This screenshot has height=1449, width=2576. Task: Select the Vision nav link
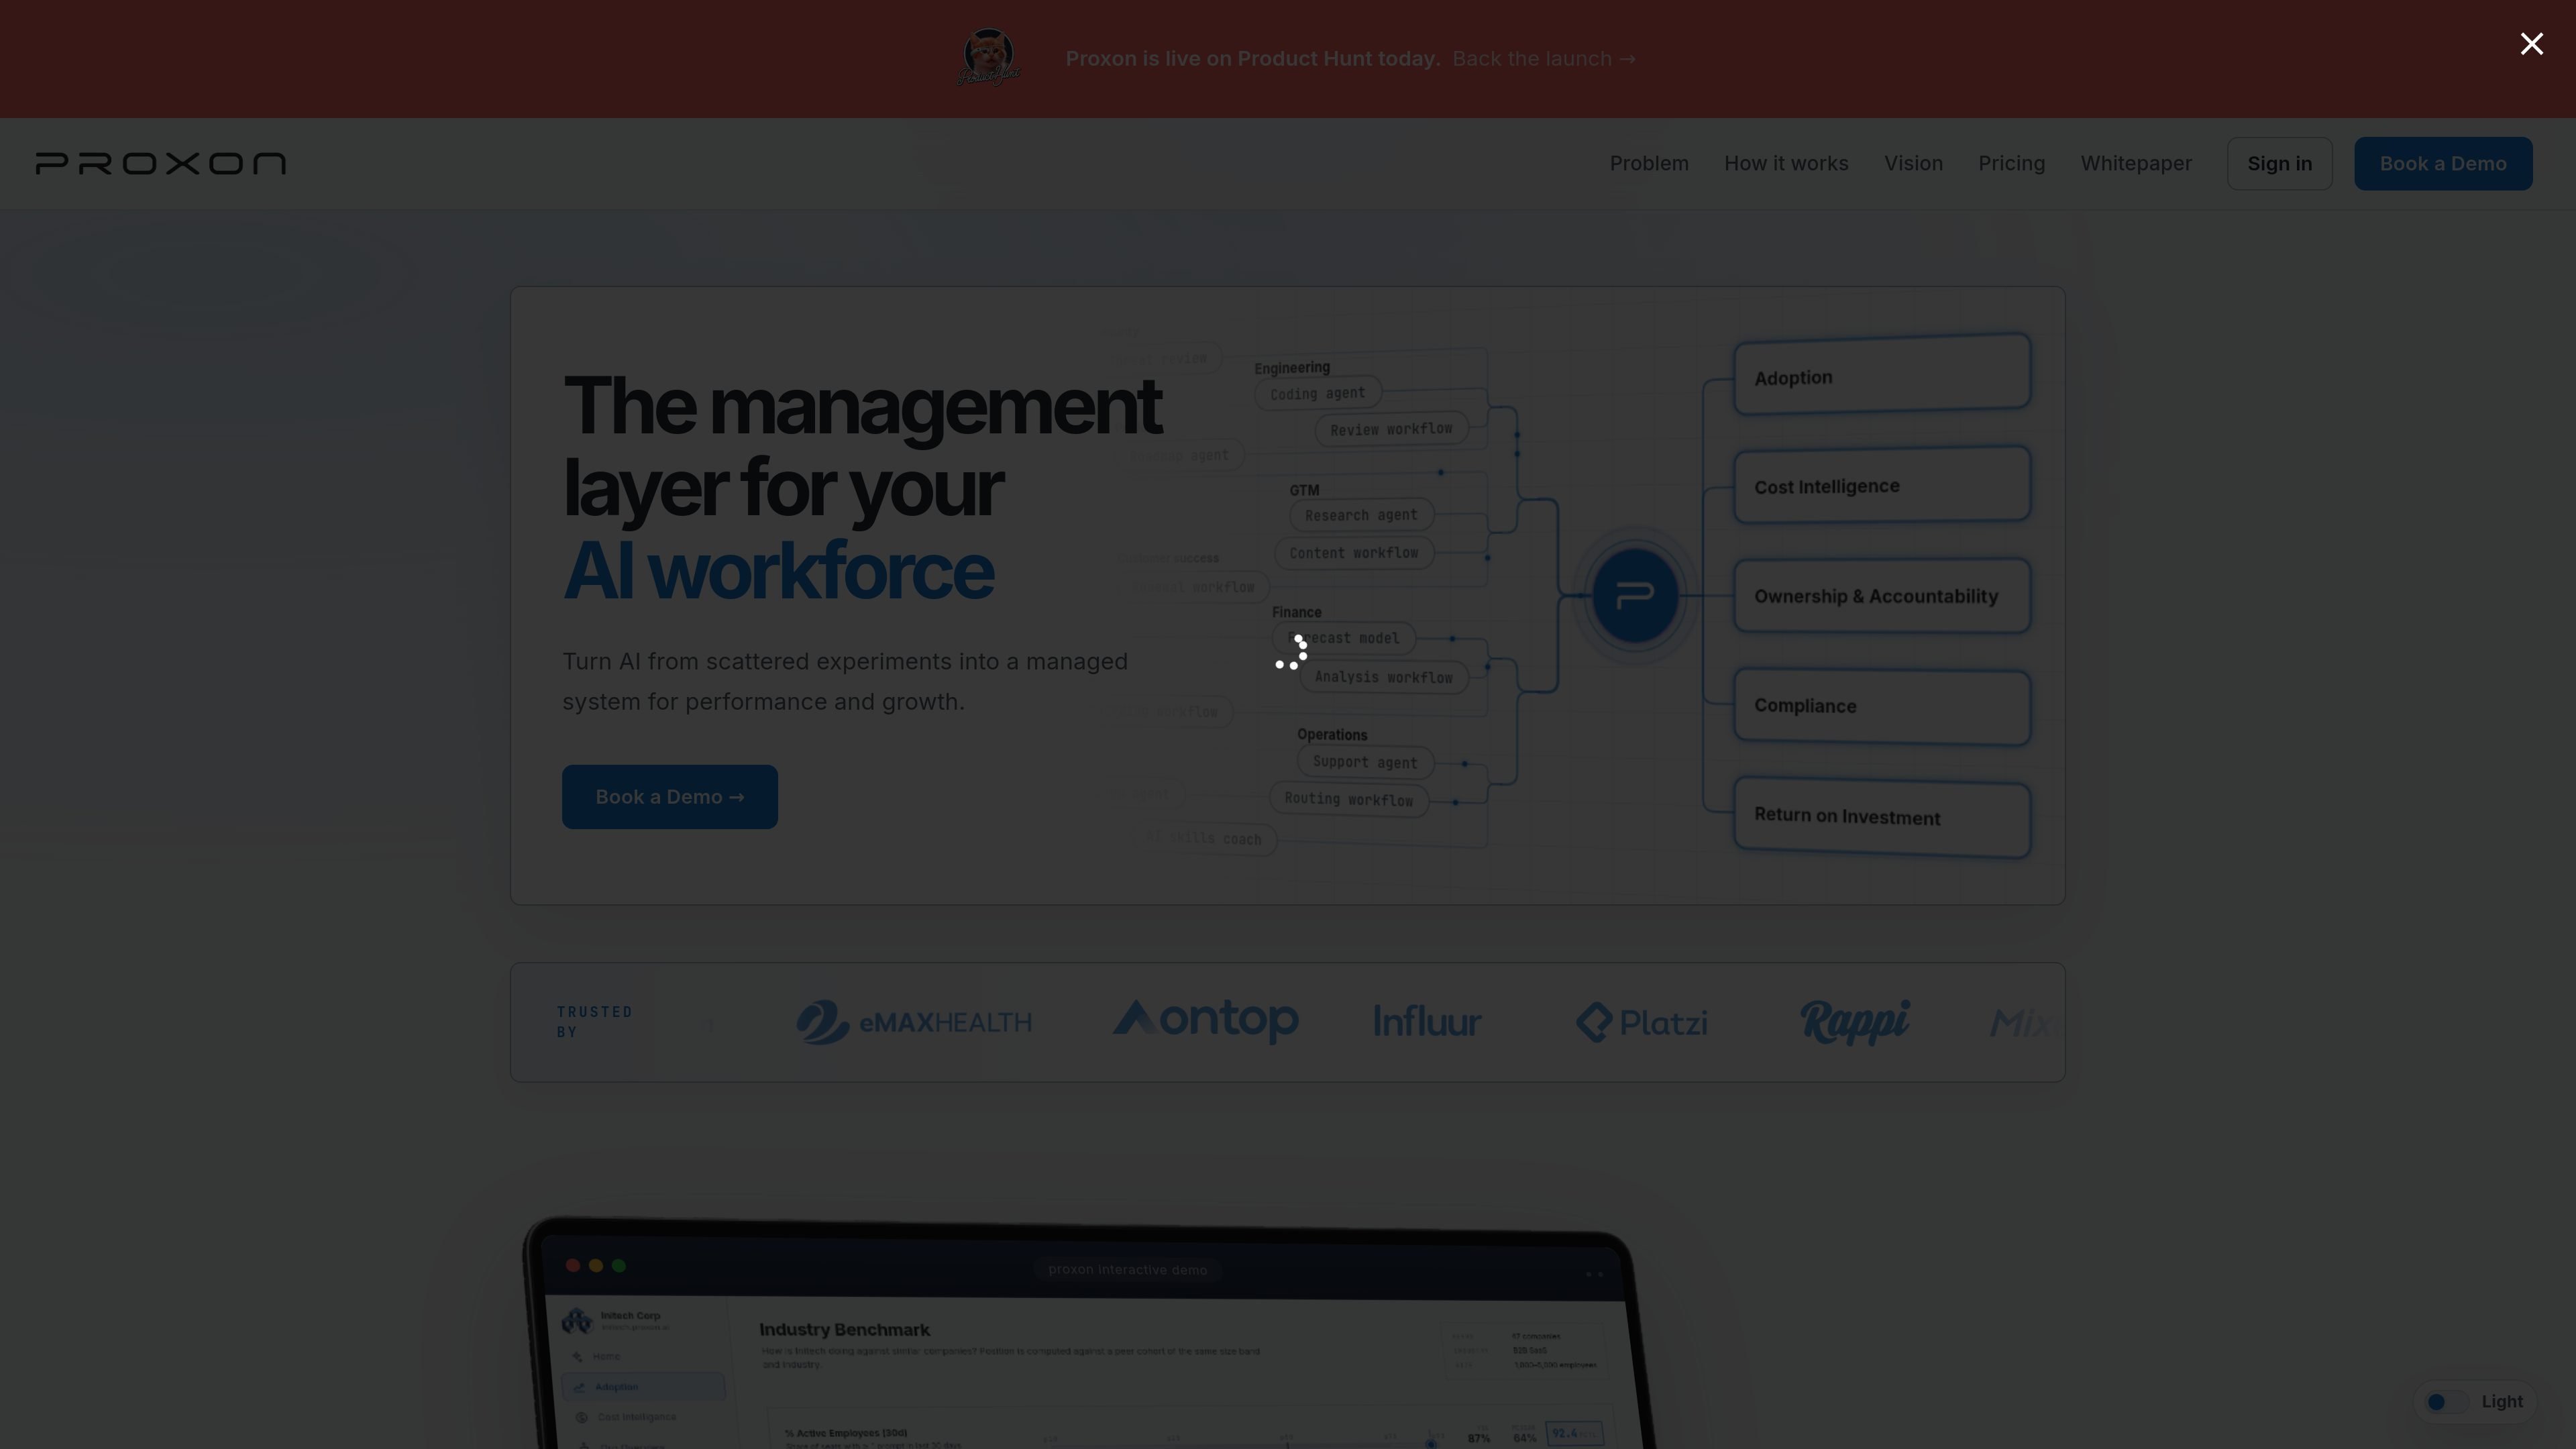coord(1913,163)
